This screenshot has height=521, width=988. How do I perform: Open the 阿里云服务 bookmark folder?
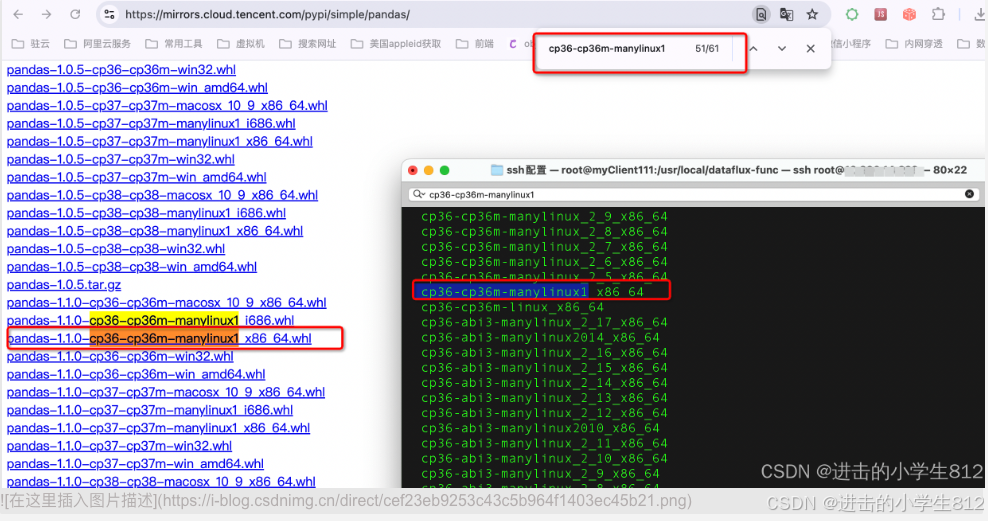[98, 43]
